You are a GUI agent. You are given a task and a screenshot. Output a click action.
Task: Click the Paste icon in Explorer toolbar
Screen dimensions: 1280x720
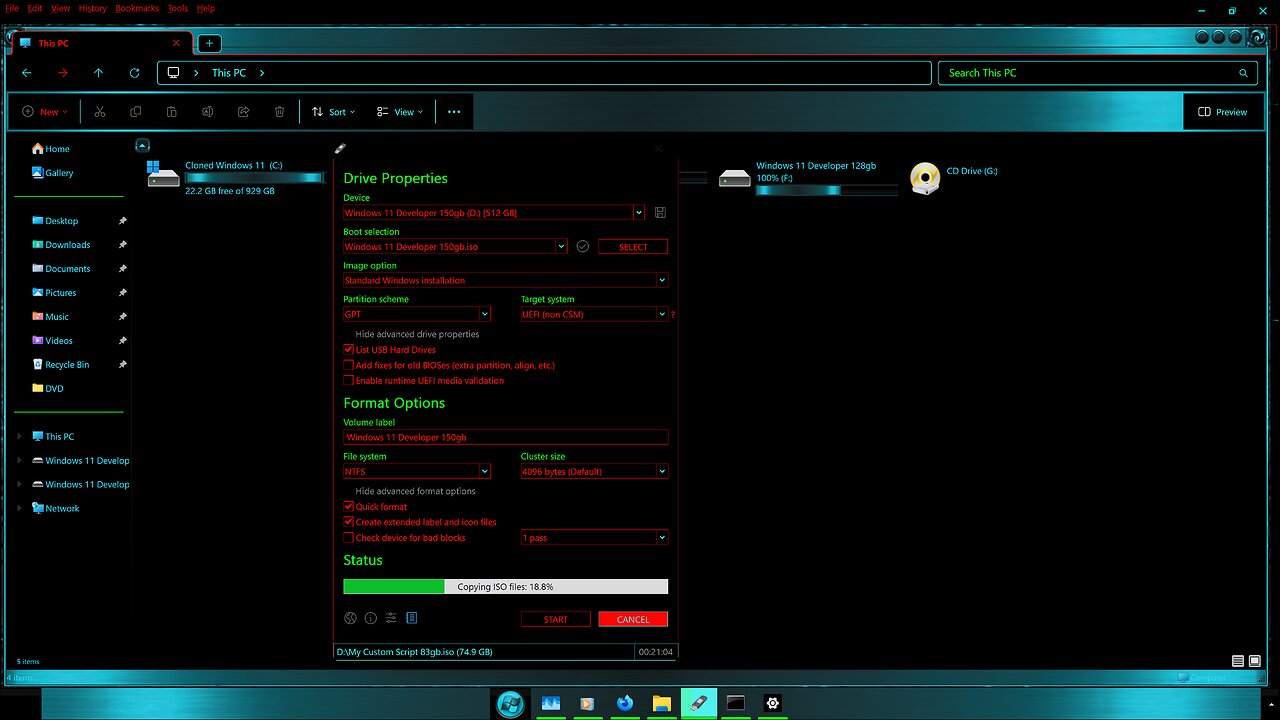(x=172, y=112)
